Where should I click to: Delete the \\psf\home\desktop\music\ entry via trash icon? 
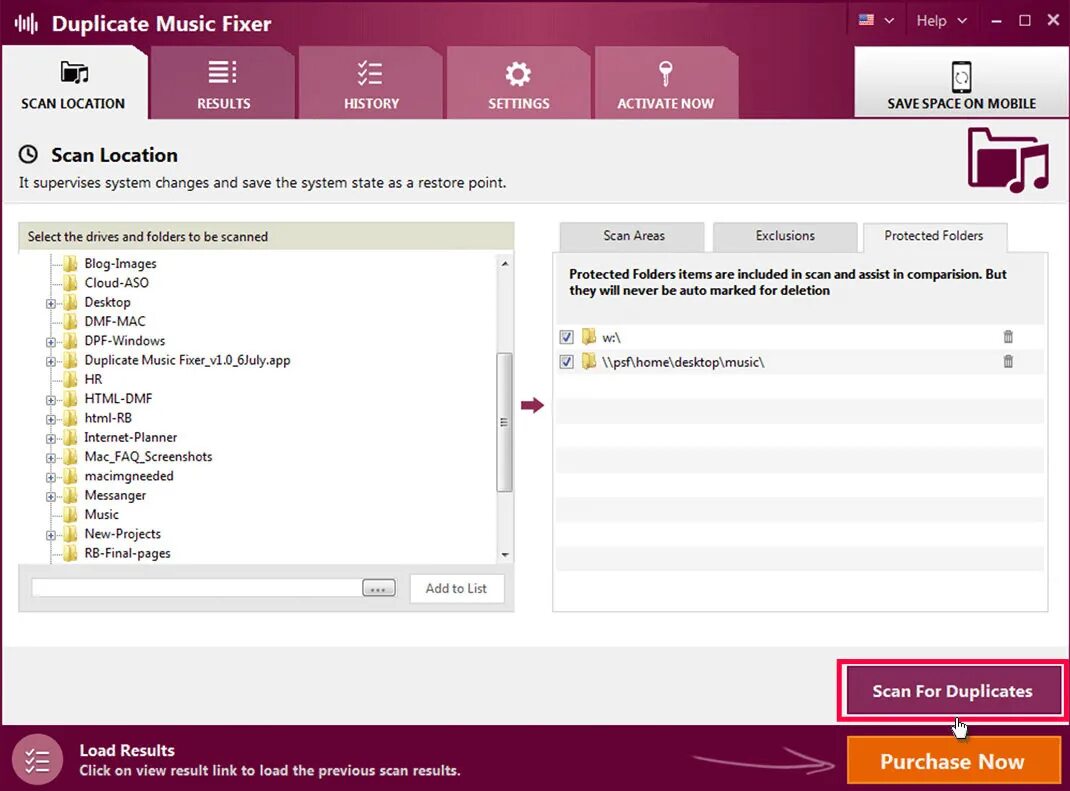click(1008, 361)
